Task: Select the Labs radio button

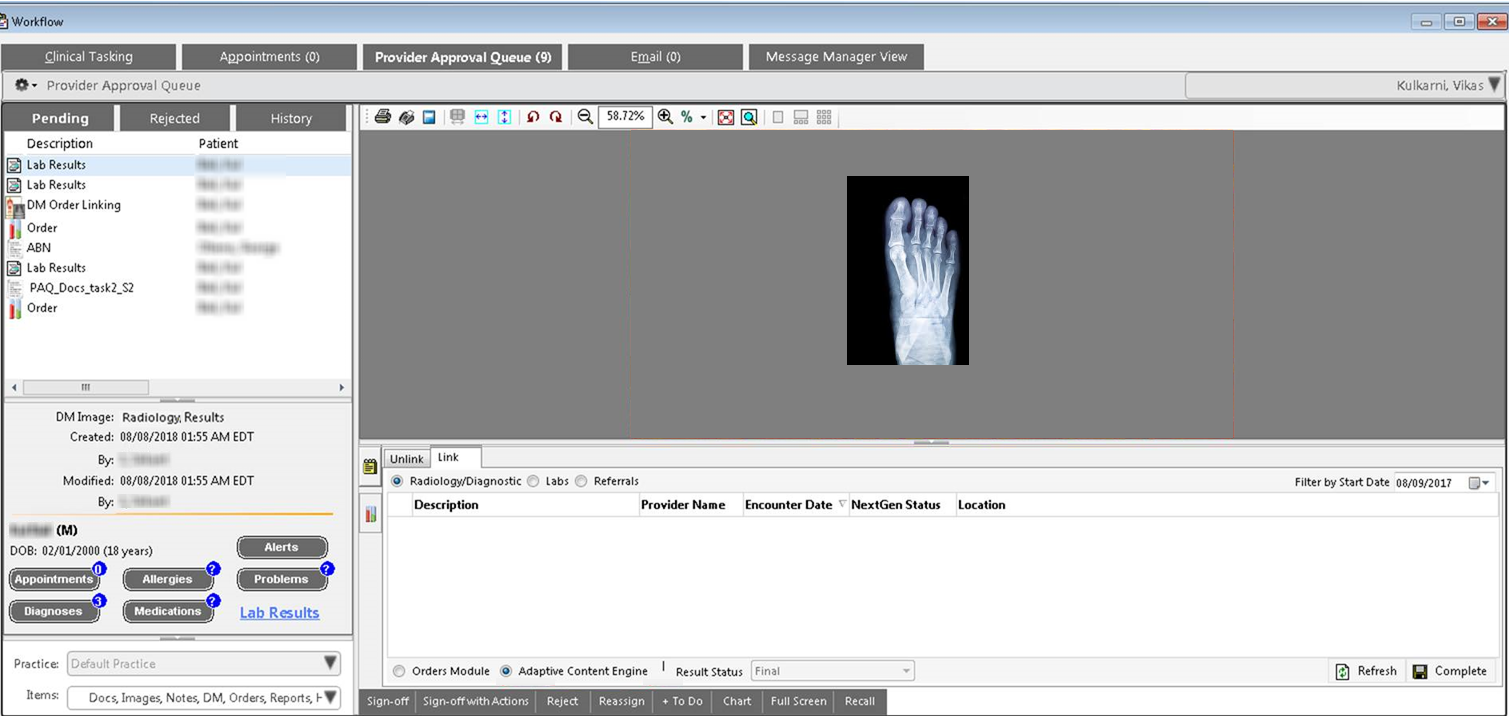Action: [533, 481]
